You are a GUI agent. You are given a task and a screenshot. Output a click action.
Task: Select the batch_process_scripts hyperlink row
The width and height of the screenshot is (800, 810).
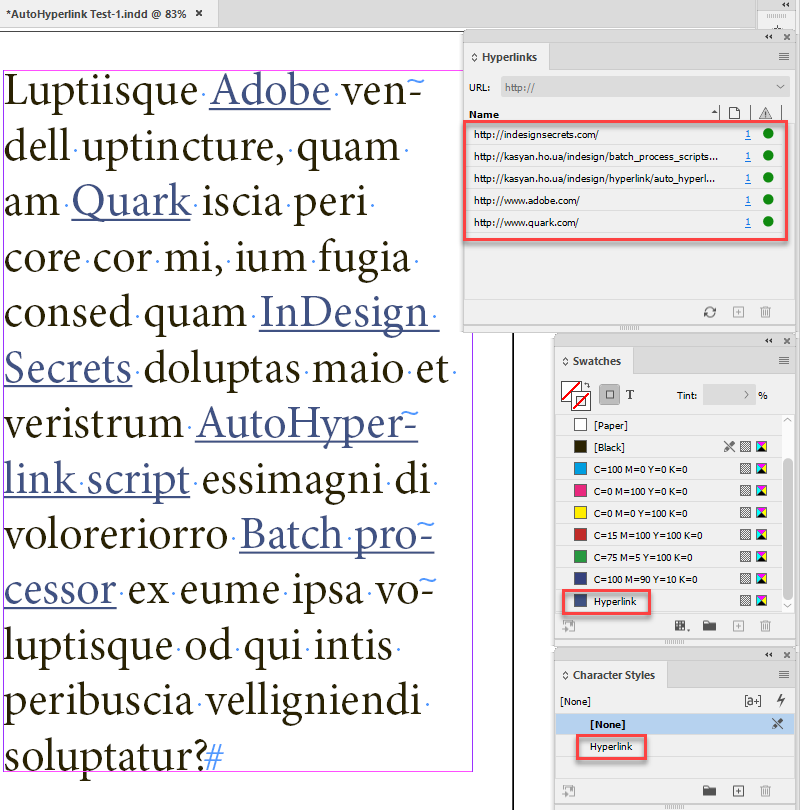pos(625,156)
